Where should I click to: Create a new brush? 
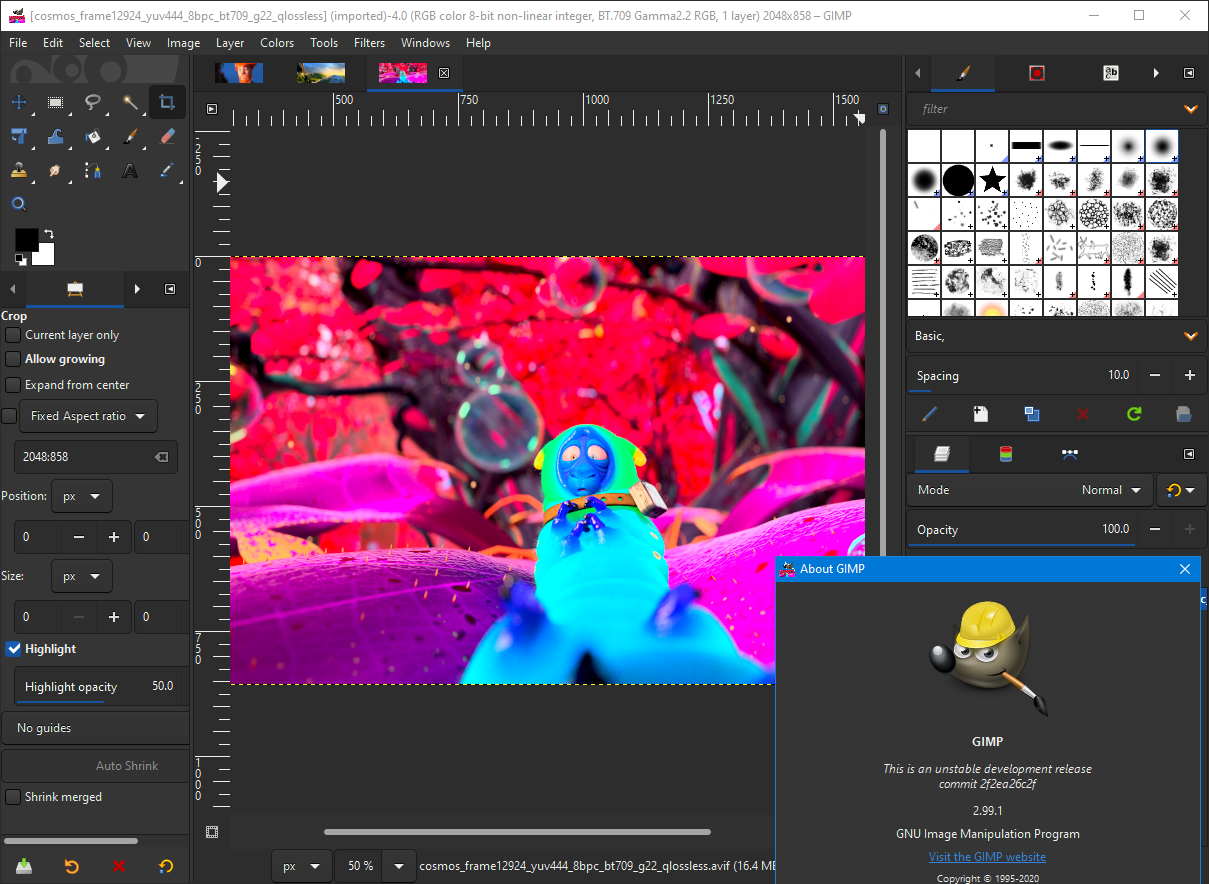click(x=981, y=413)
